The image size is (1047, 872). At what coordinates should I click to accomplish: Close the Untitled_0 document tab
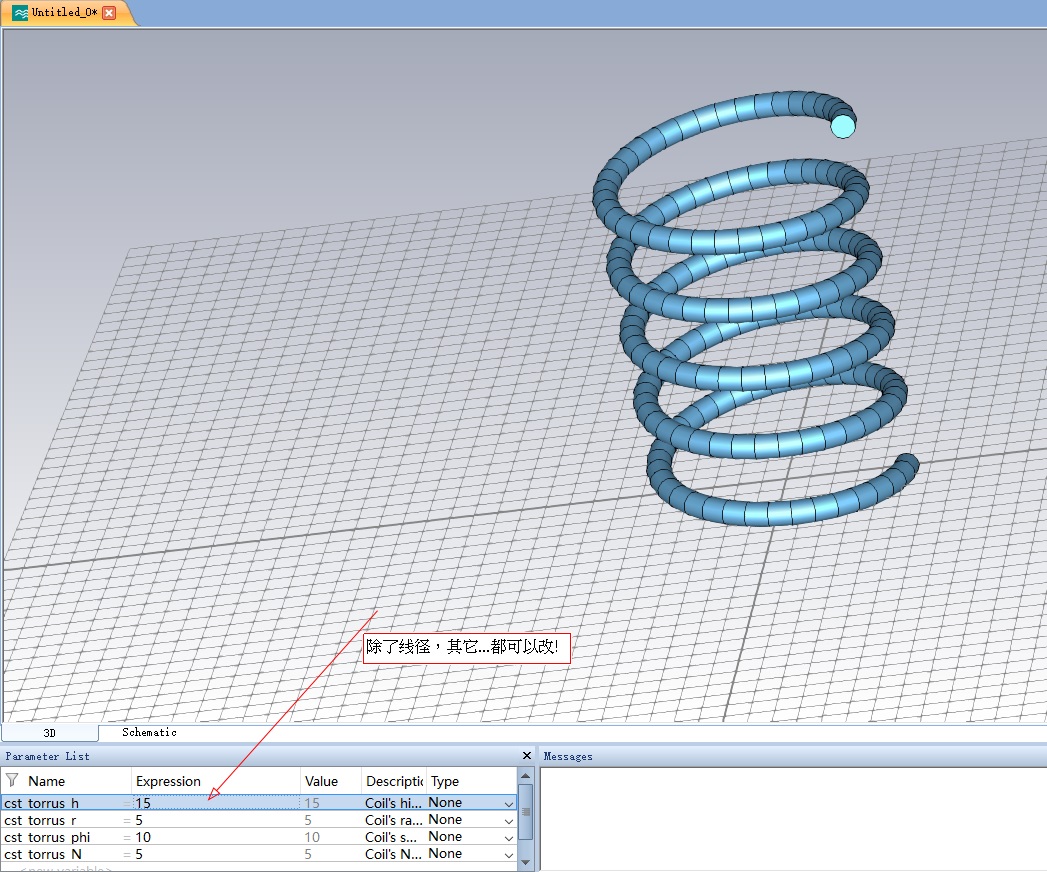[x=109, y=12]
